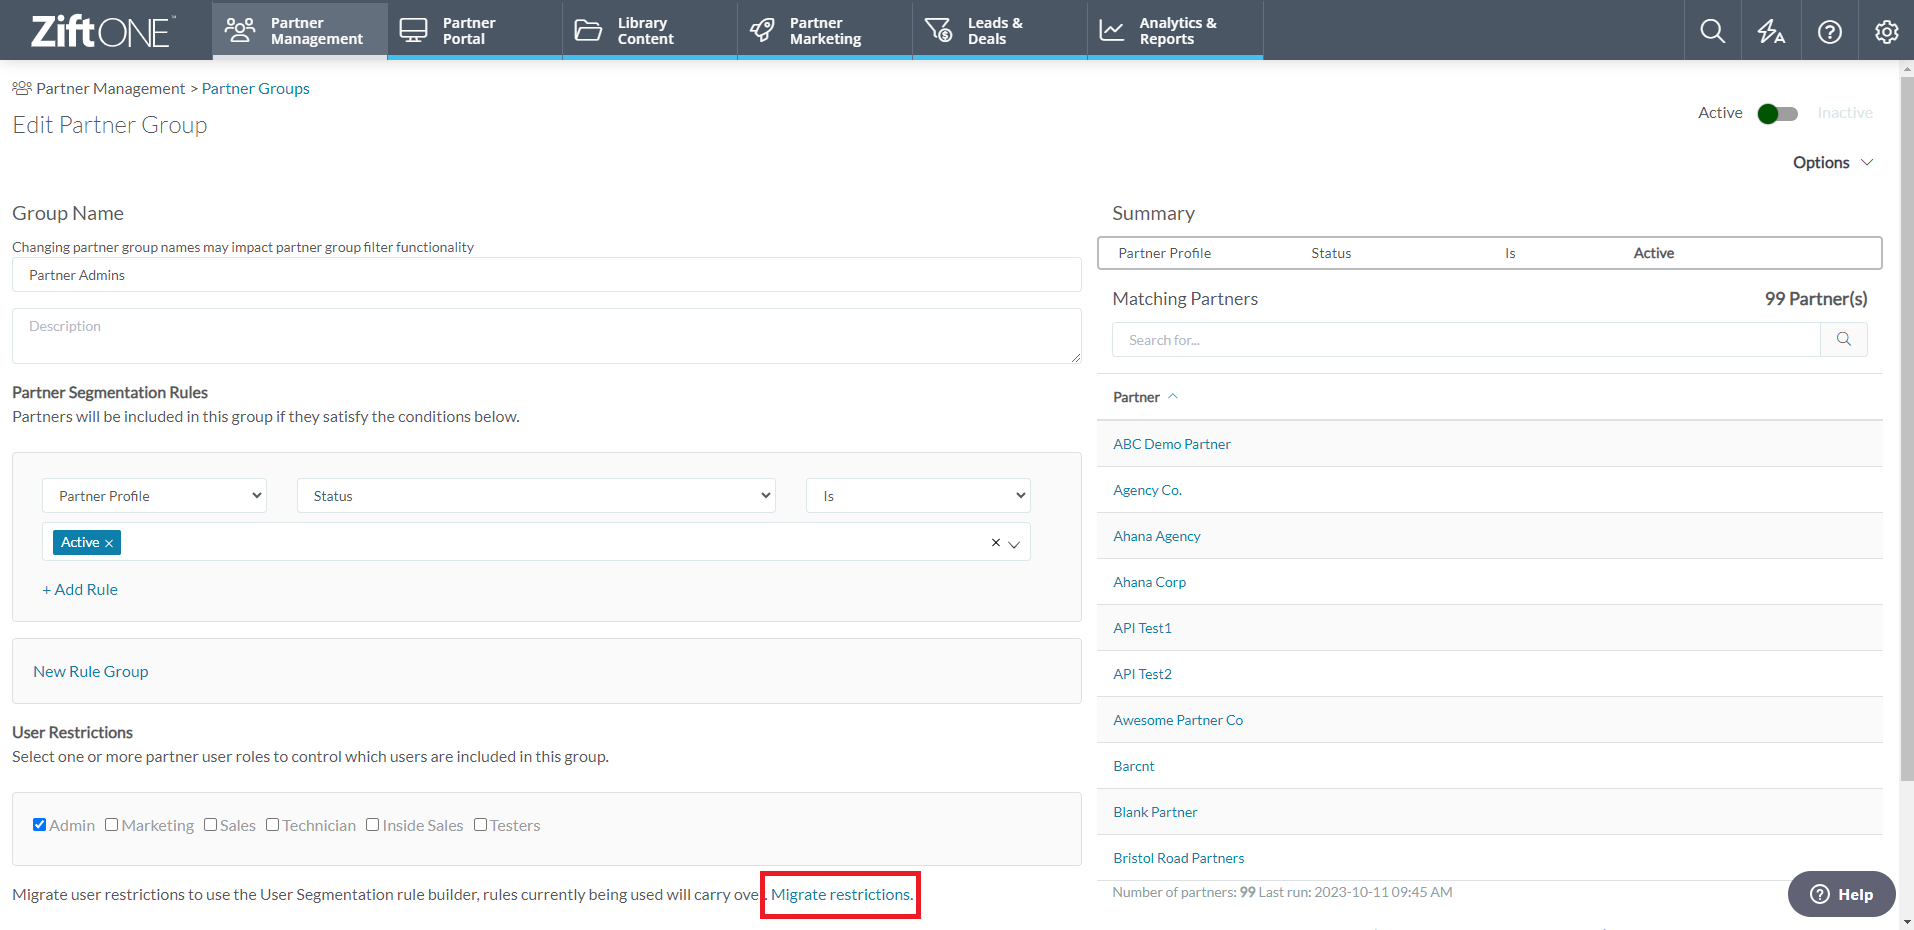
Task: Check the Marketing role checkbox
Action: pyautogui.click(x=112, y=825)
